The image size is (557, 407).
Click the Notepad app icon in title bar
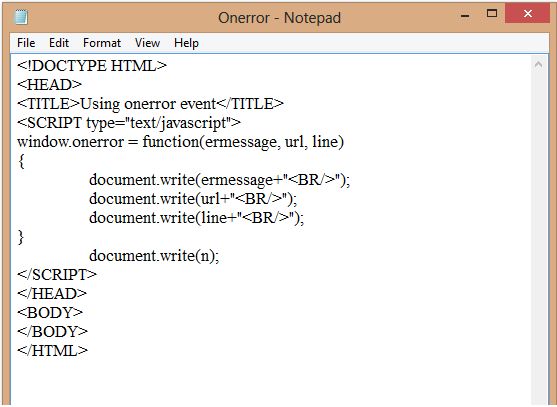(x=21, y=17)
